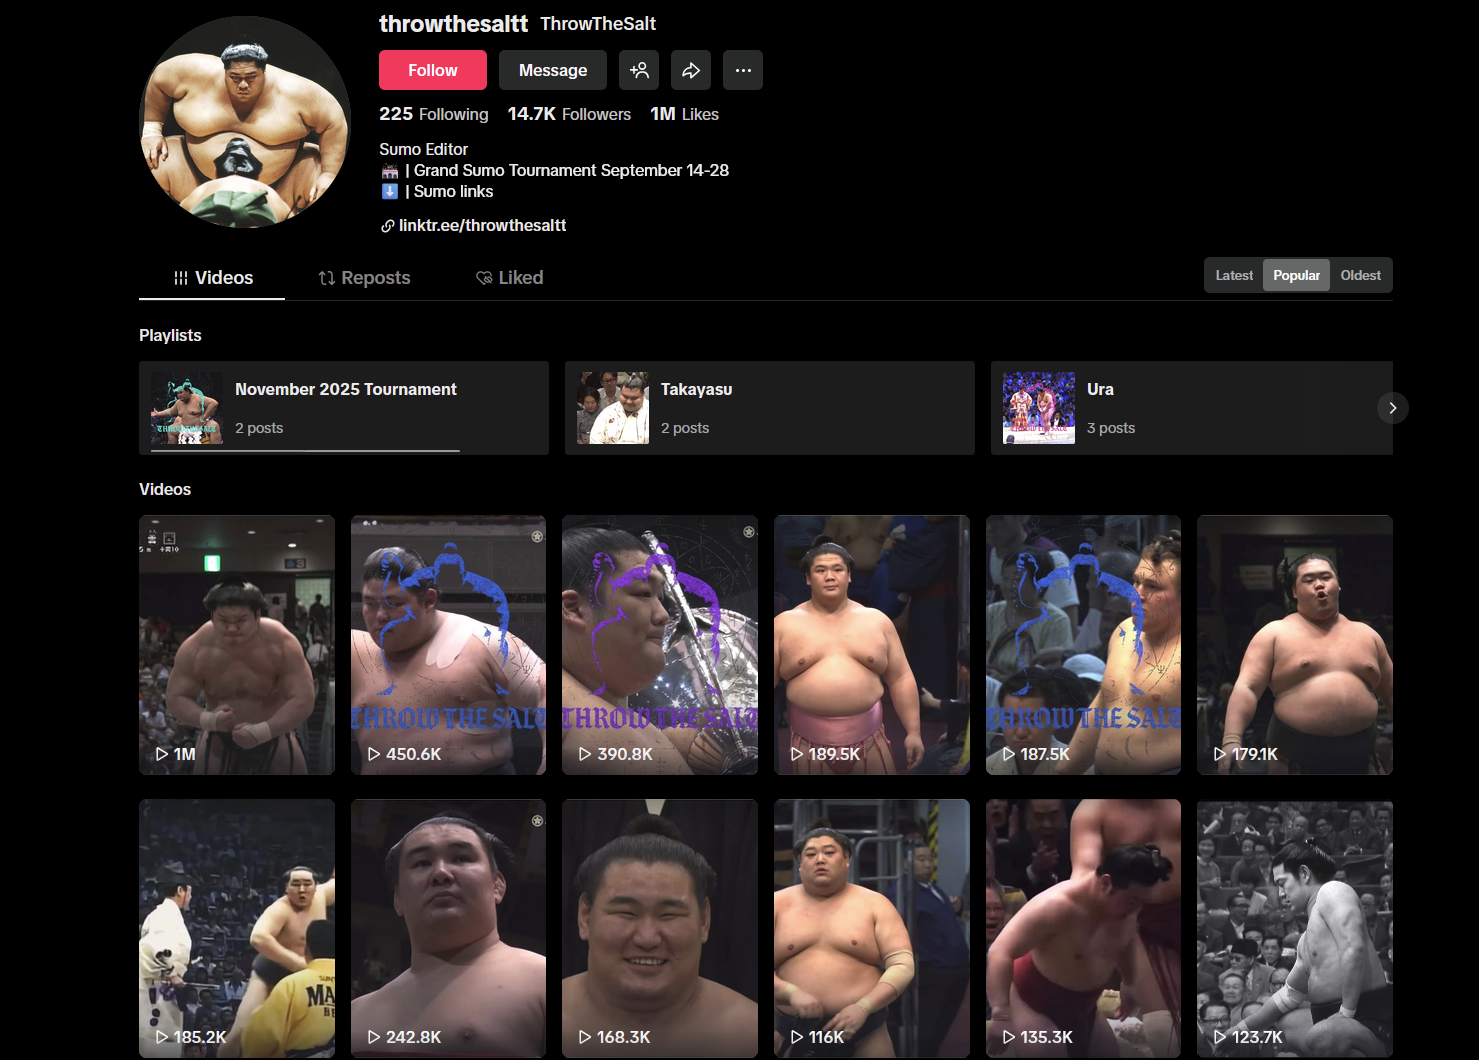Click the play icon on the 123.7K video

pos(1220,1037)
